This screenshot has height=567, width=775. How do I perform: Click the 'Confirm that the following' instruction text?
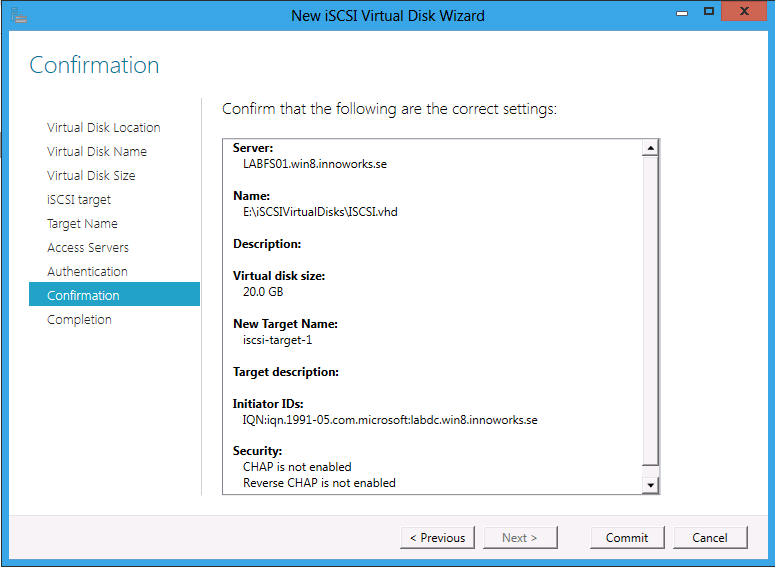pos(389,109)
